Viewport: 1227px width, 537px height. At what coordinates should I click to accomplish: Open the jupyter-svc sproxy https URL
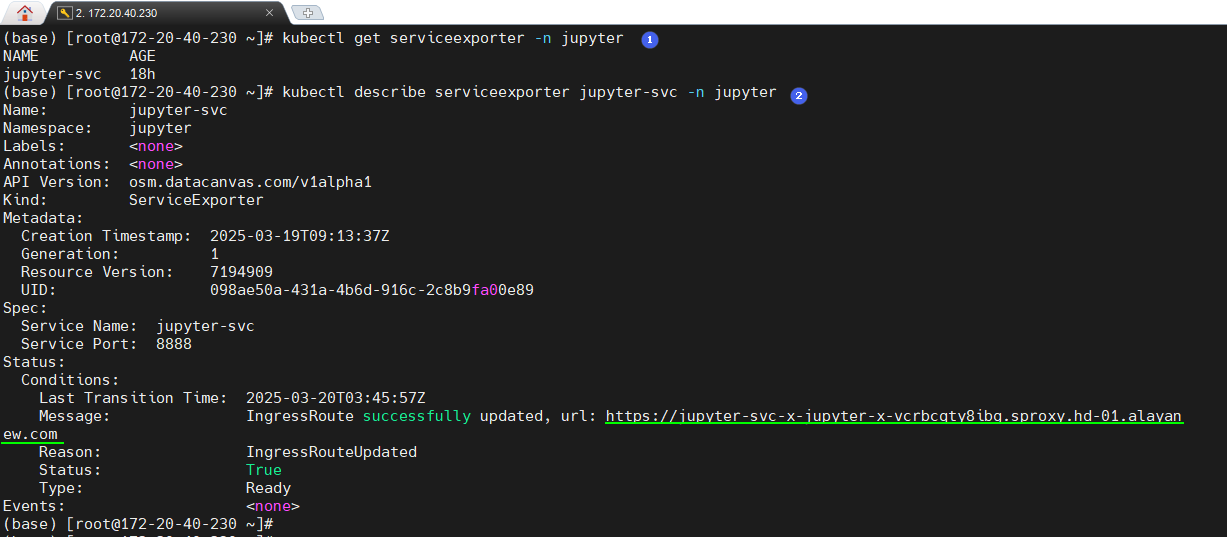click(x=893, y=416)
